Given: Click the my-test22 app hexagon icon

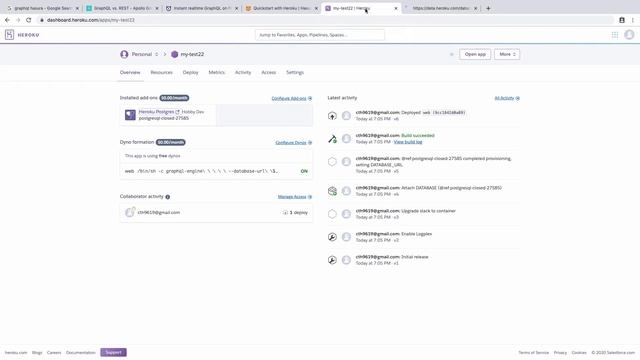Looking at the screenshot, I should 174,54.
